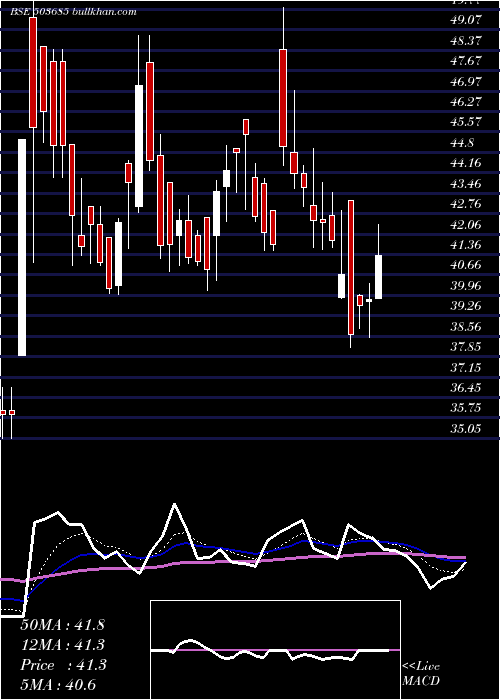The image size is (500, 700).
Task: Click the <<Live MACD label
Action: point(421,674)
